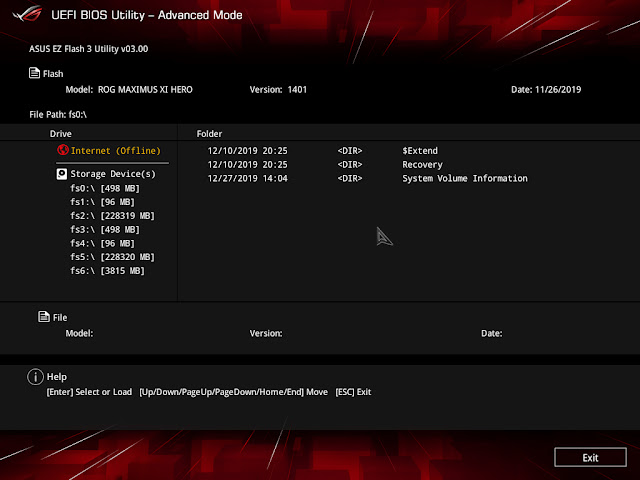Select drive fs5:\ [228320 MB]
Viewport: 640px width, 480px height.
click(112, 257)
